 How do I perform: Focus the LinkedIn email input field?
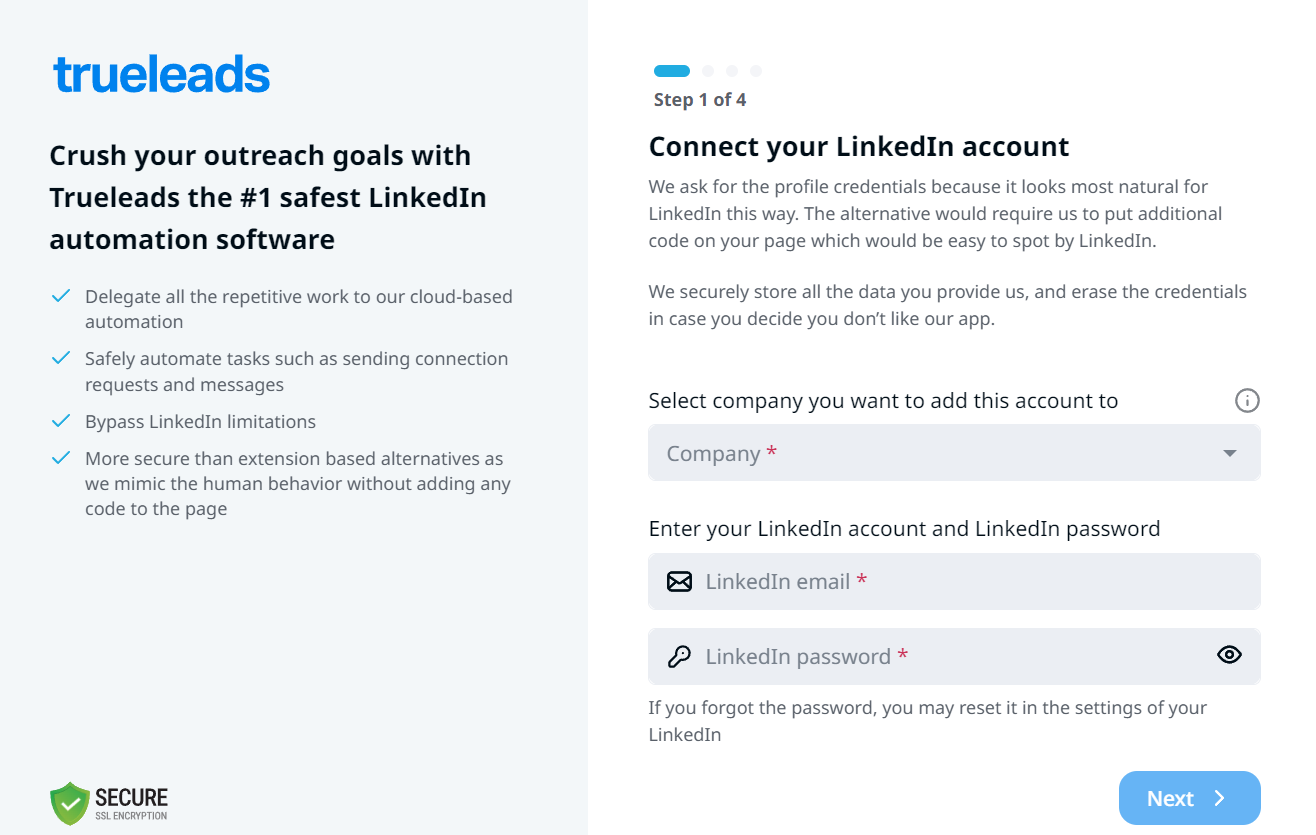pos(970,582)
